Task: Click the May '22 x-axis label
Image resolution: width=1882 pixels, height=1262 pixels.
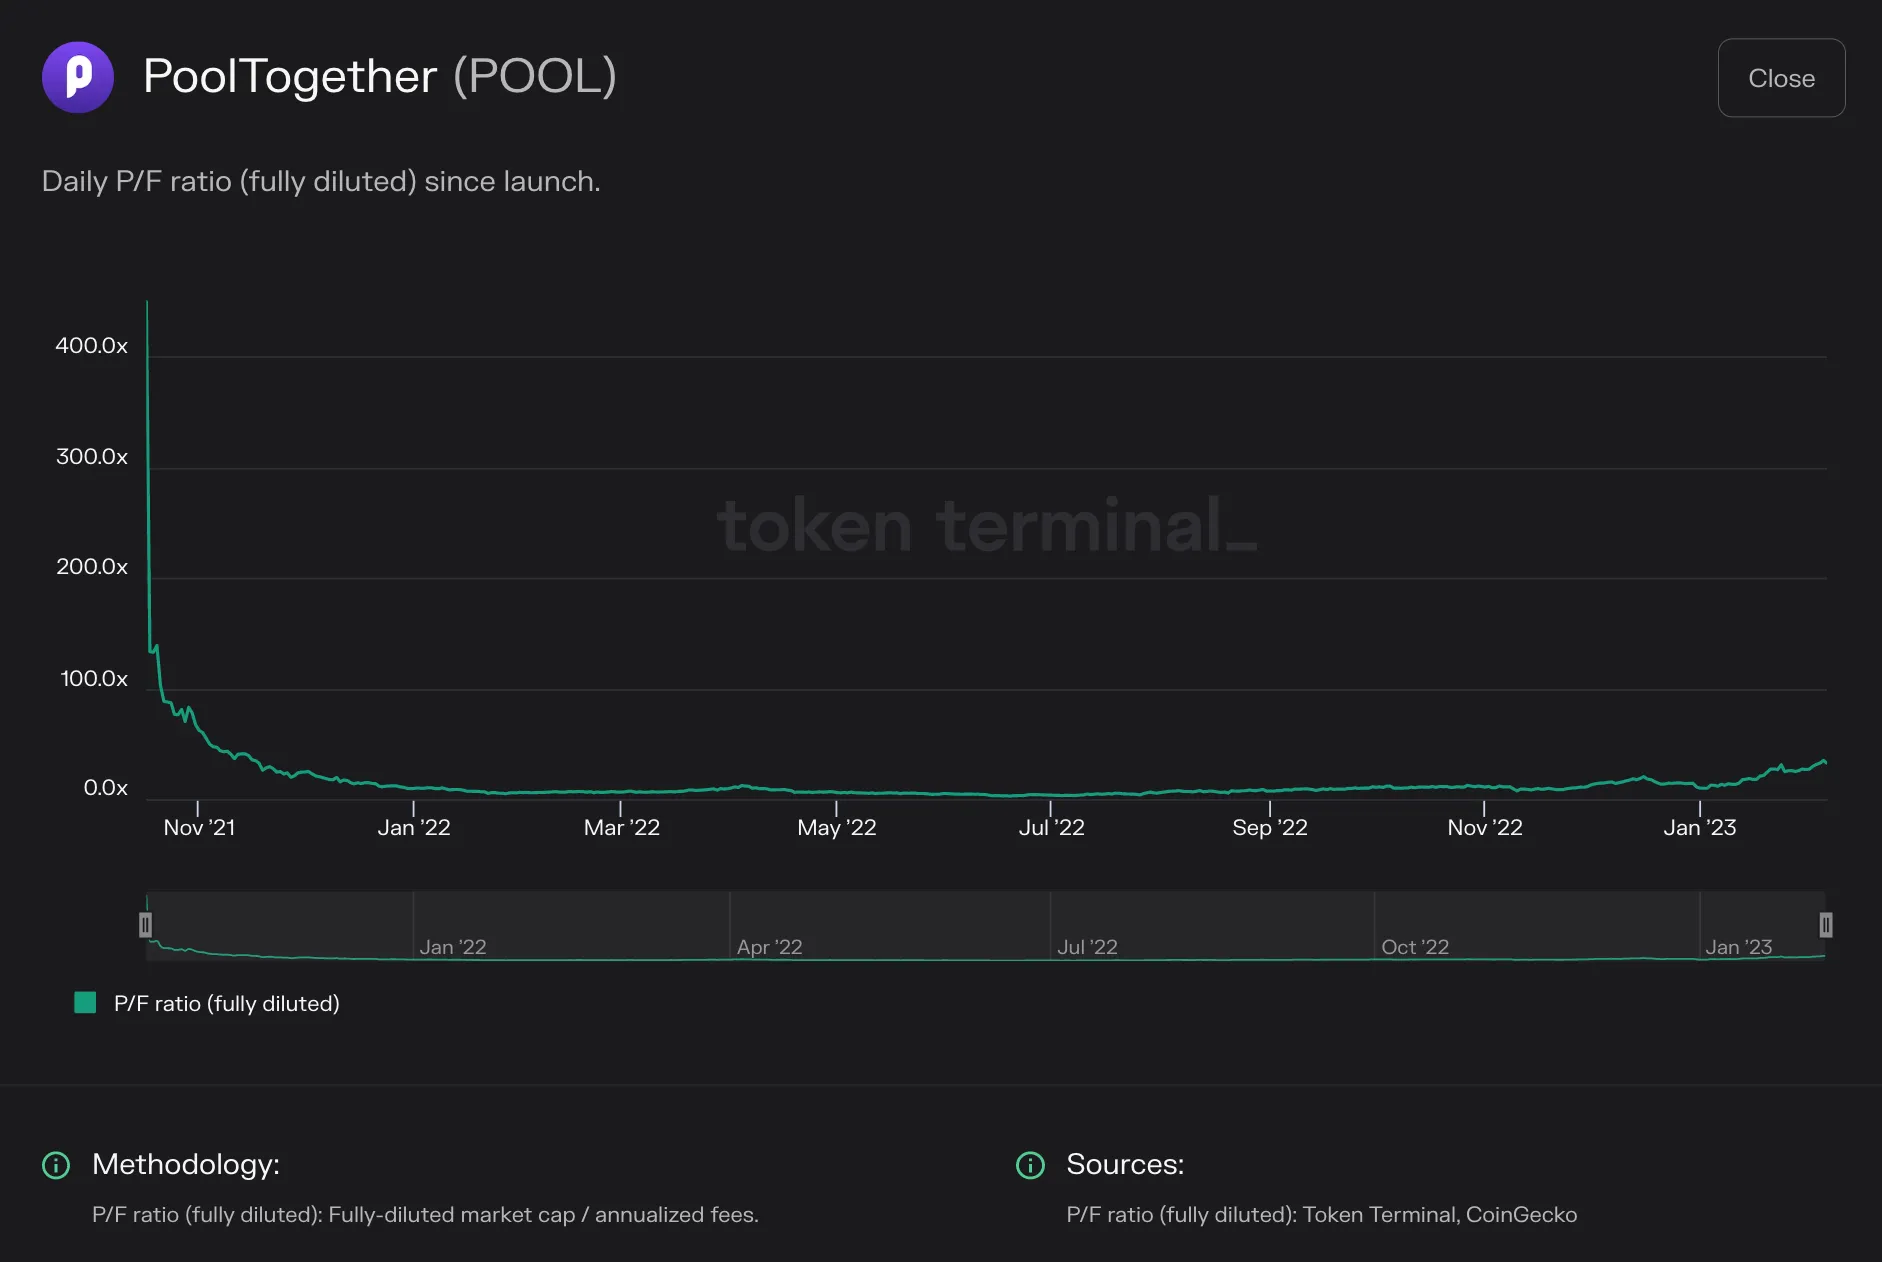Action: coord(837,828)
